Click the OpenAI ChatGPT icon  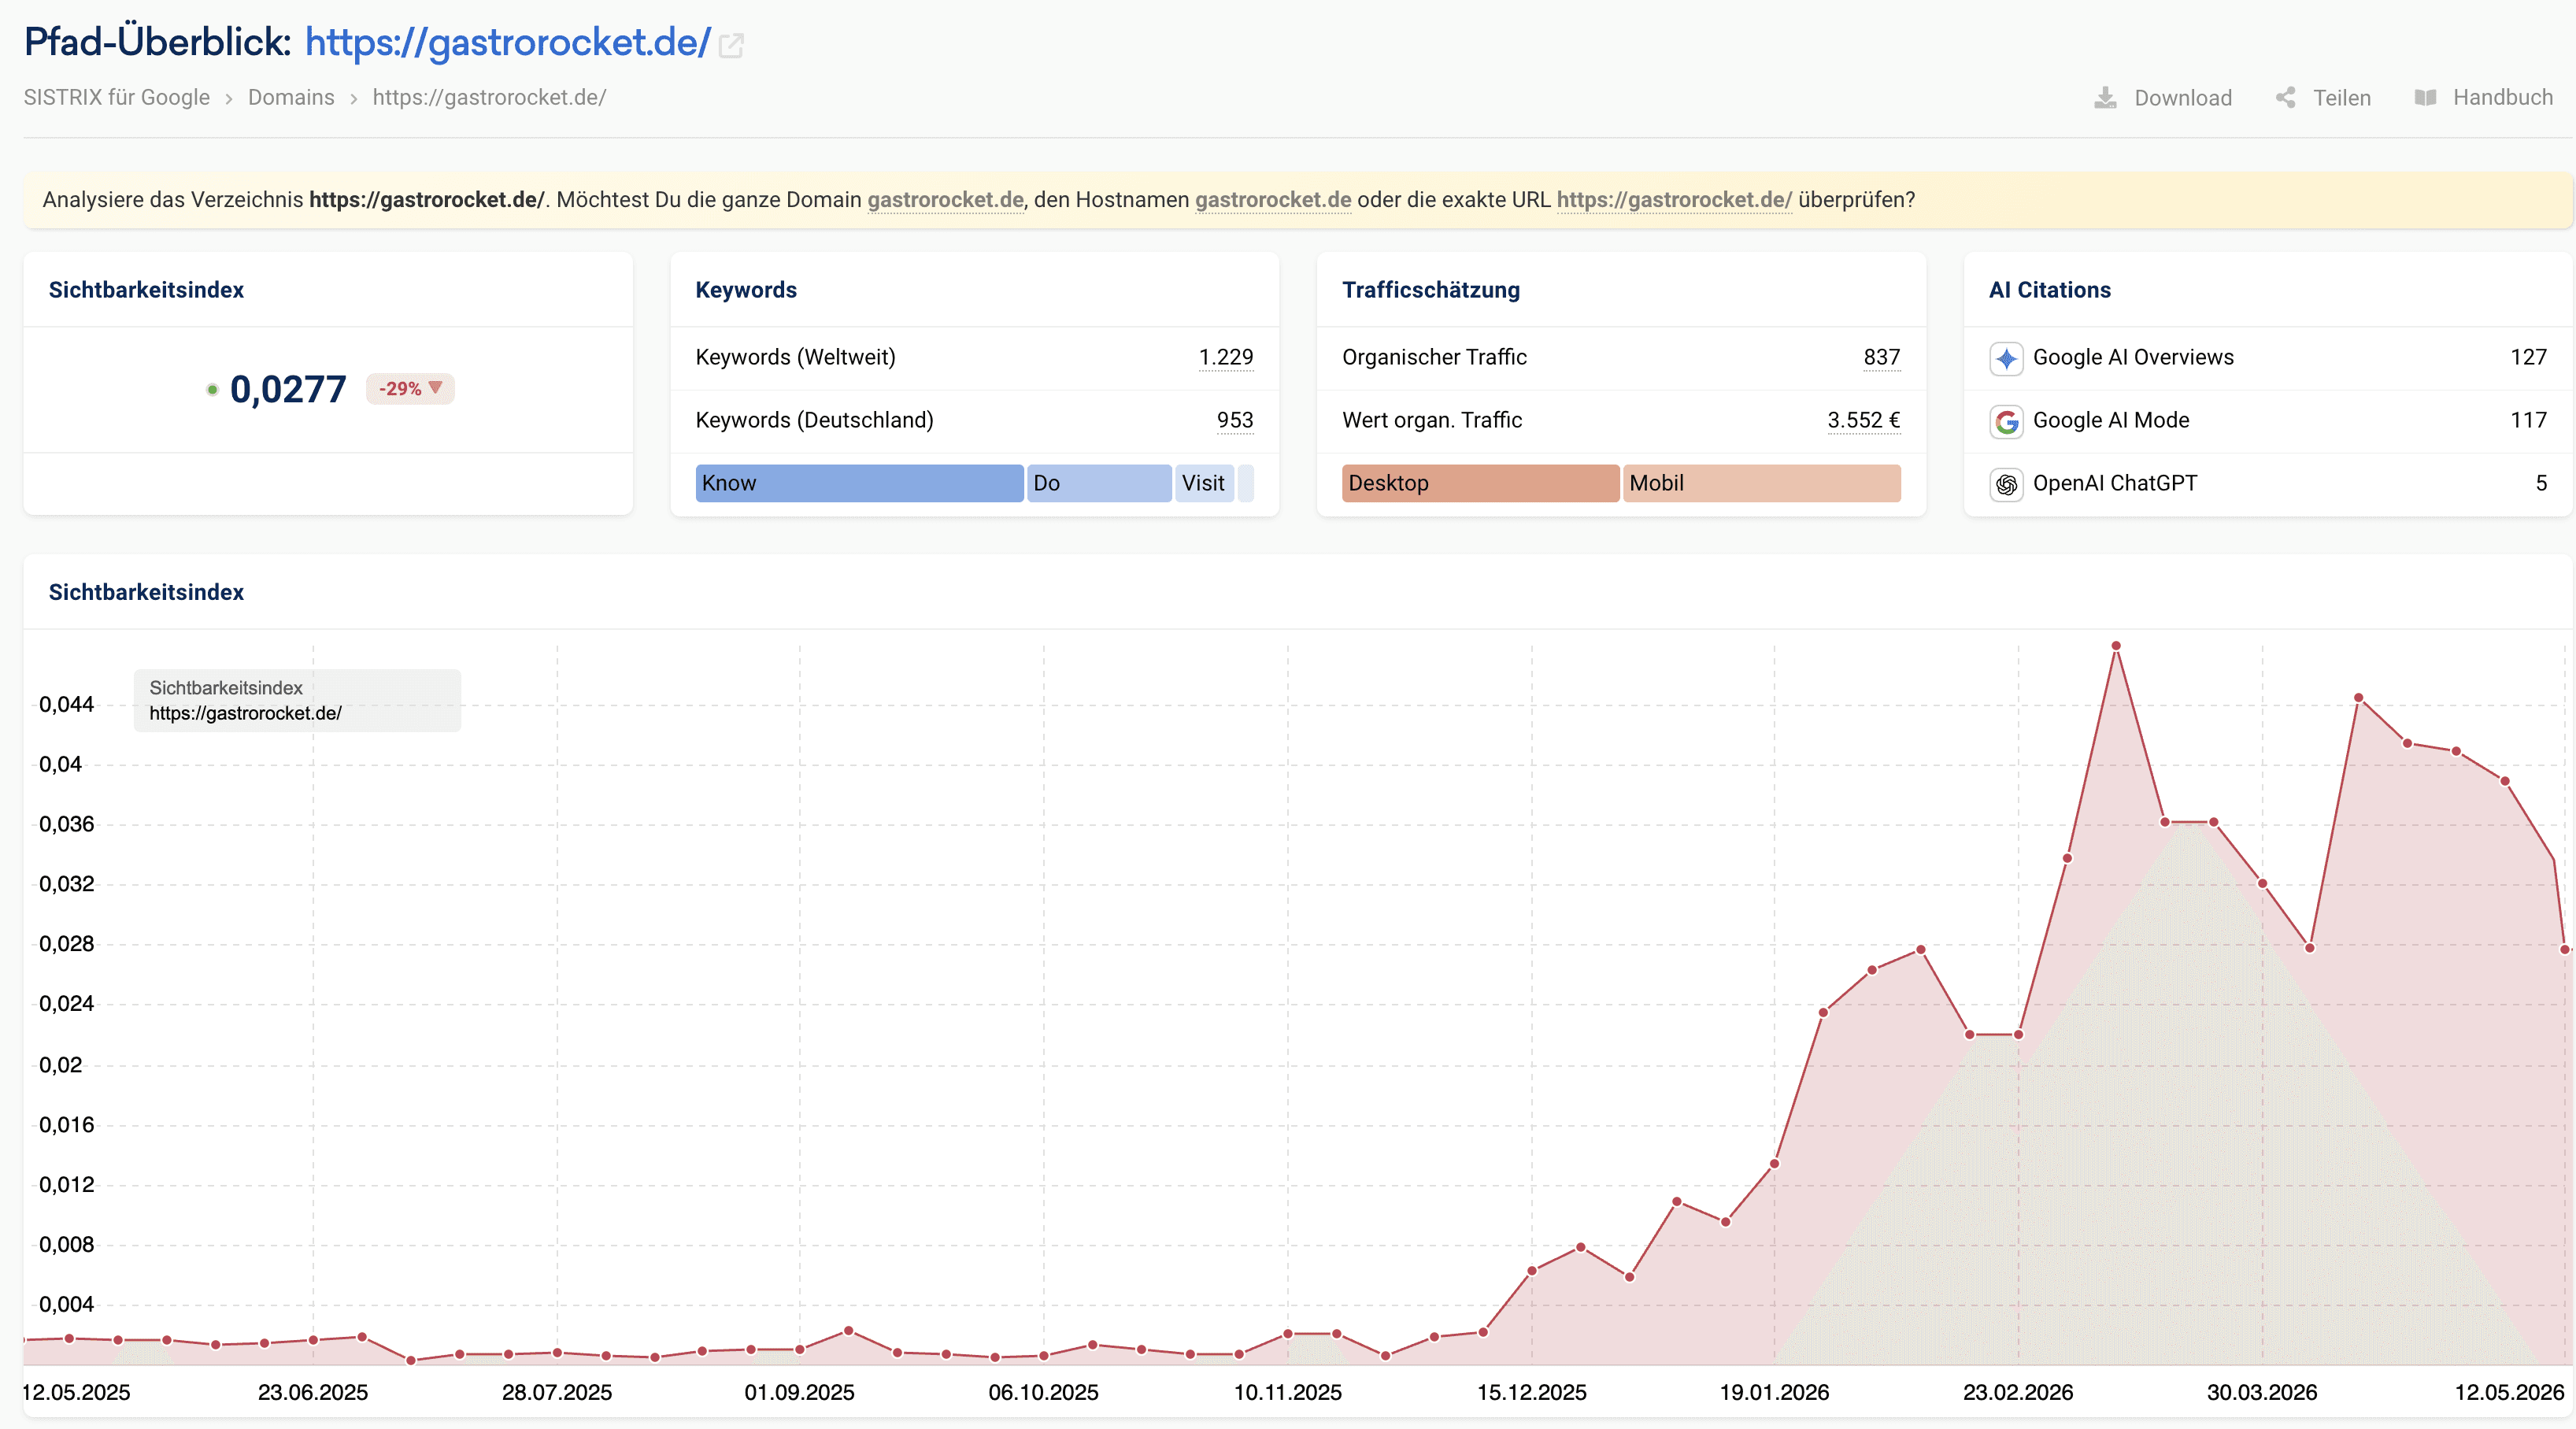(2006, 484)
